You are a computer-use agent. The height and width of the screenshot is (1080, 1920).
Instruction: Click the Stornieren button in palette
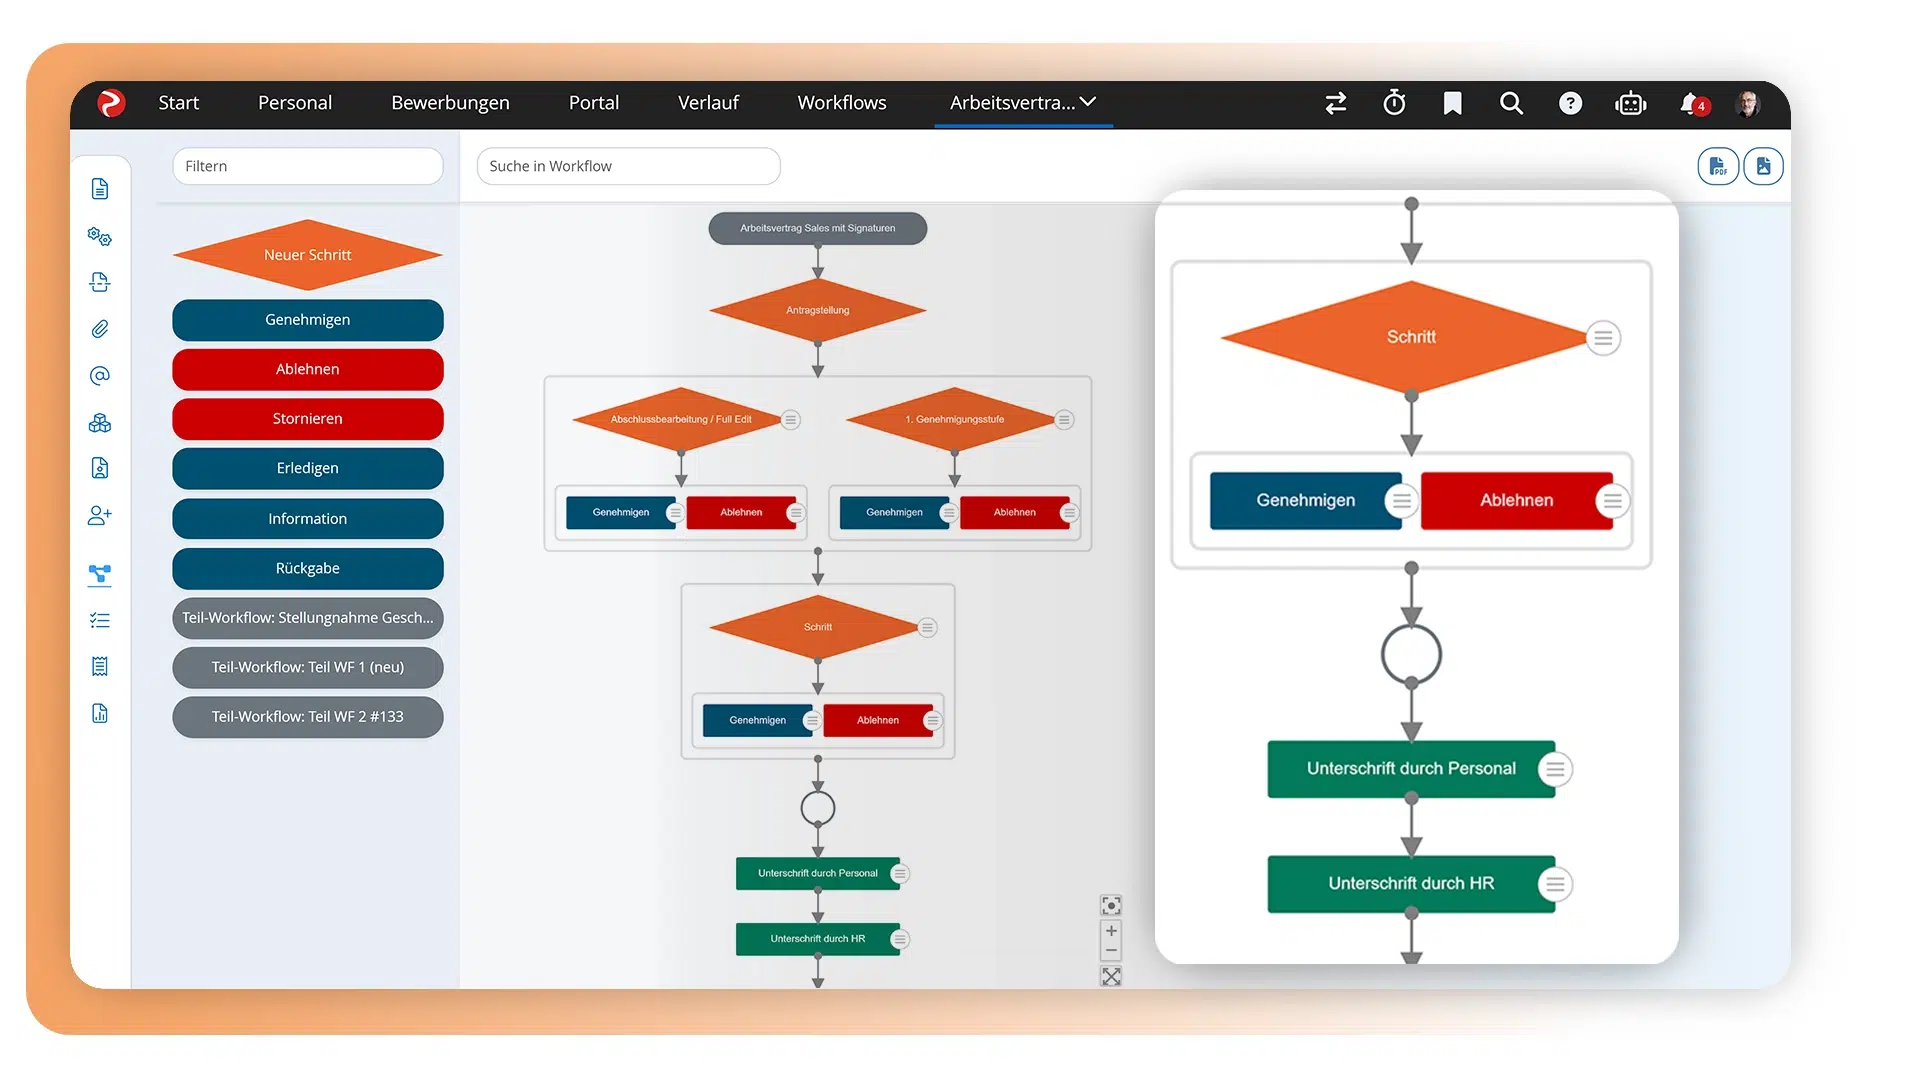[x=307, y=419]
